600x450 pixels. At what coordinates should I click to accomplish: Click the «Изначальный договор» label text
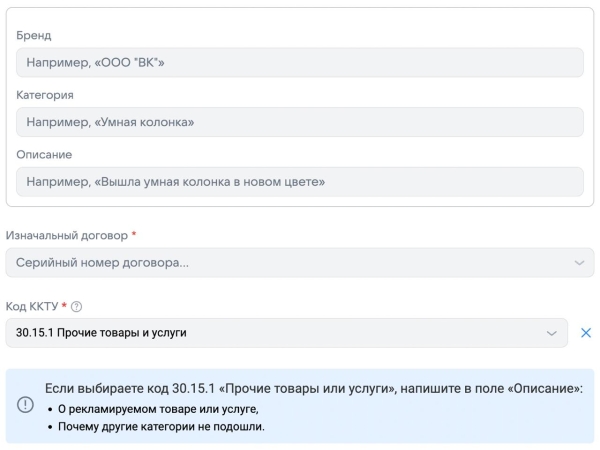pos(67,235)
